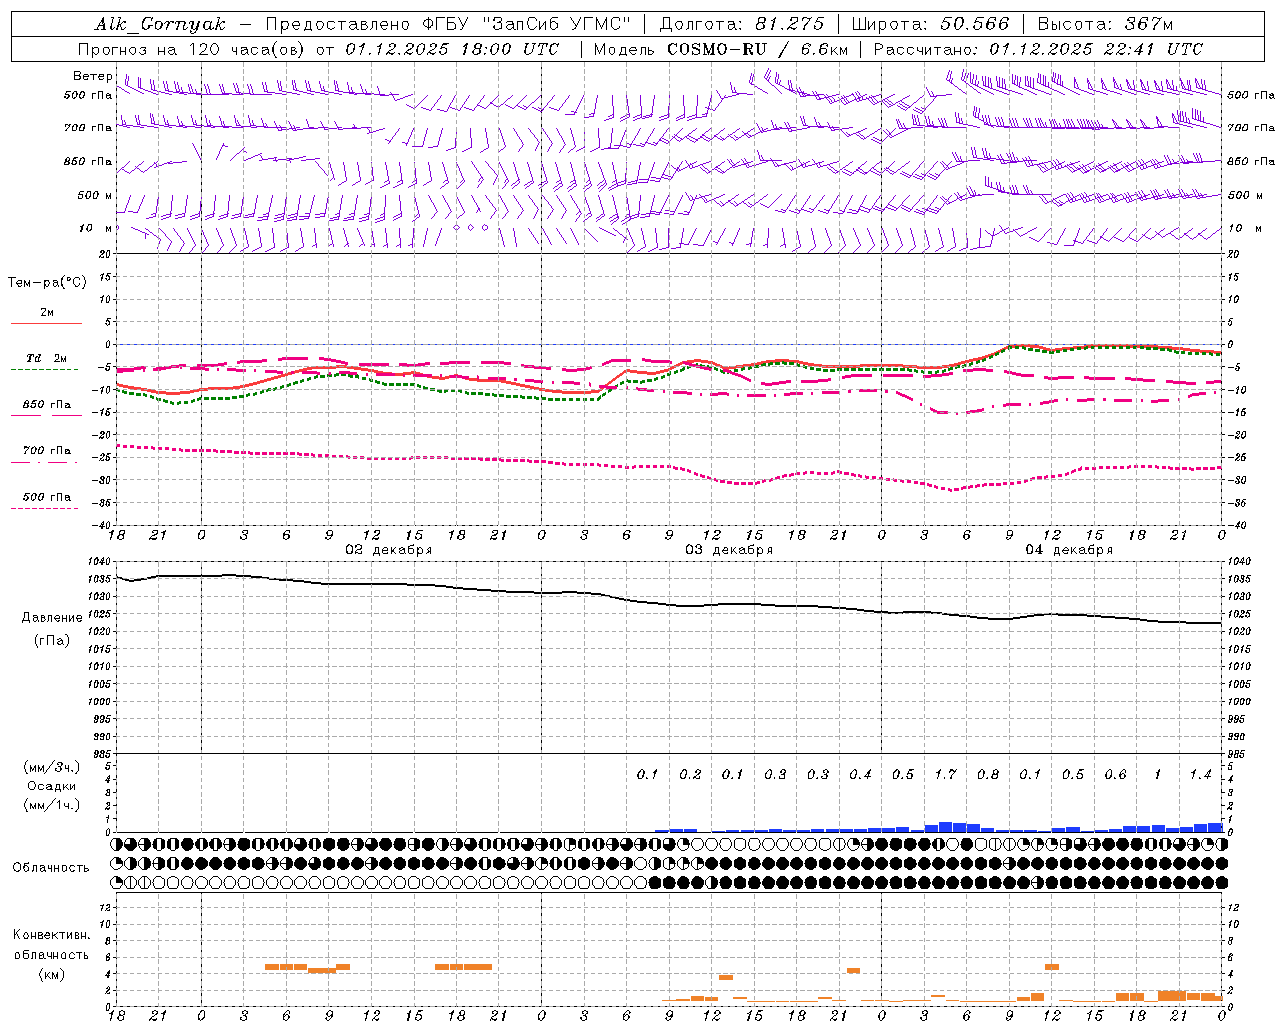Click the dotted pink line sample under the "500 гПа" temperature legend label
Image resolution: width=1280 pixels, height=1024 pixels.
pyautogui.click(x=45, y=509)
